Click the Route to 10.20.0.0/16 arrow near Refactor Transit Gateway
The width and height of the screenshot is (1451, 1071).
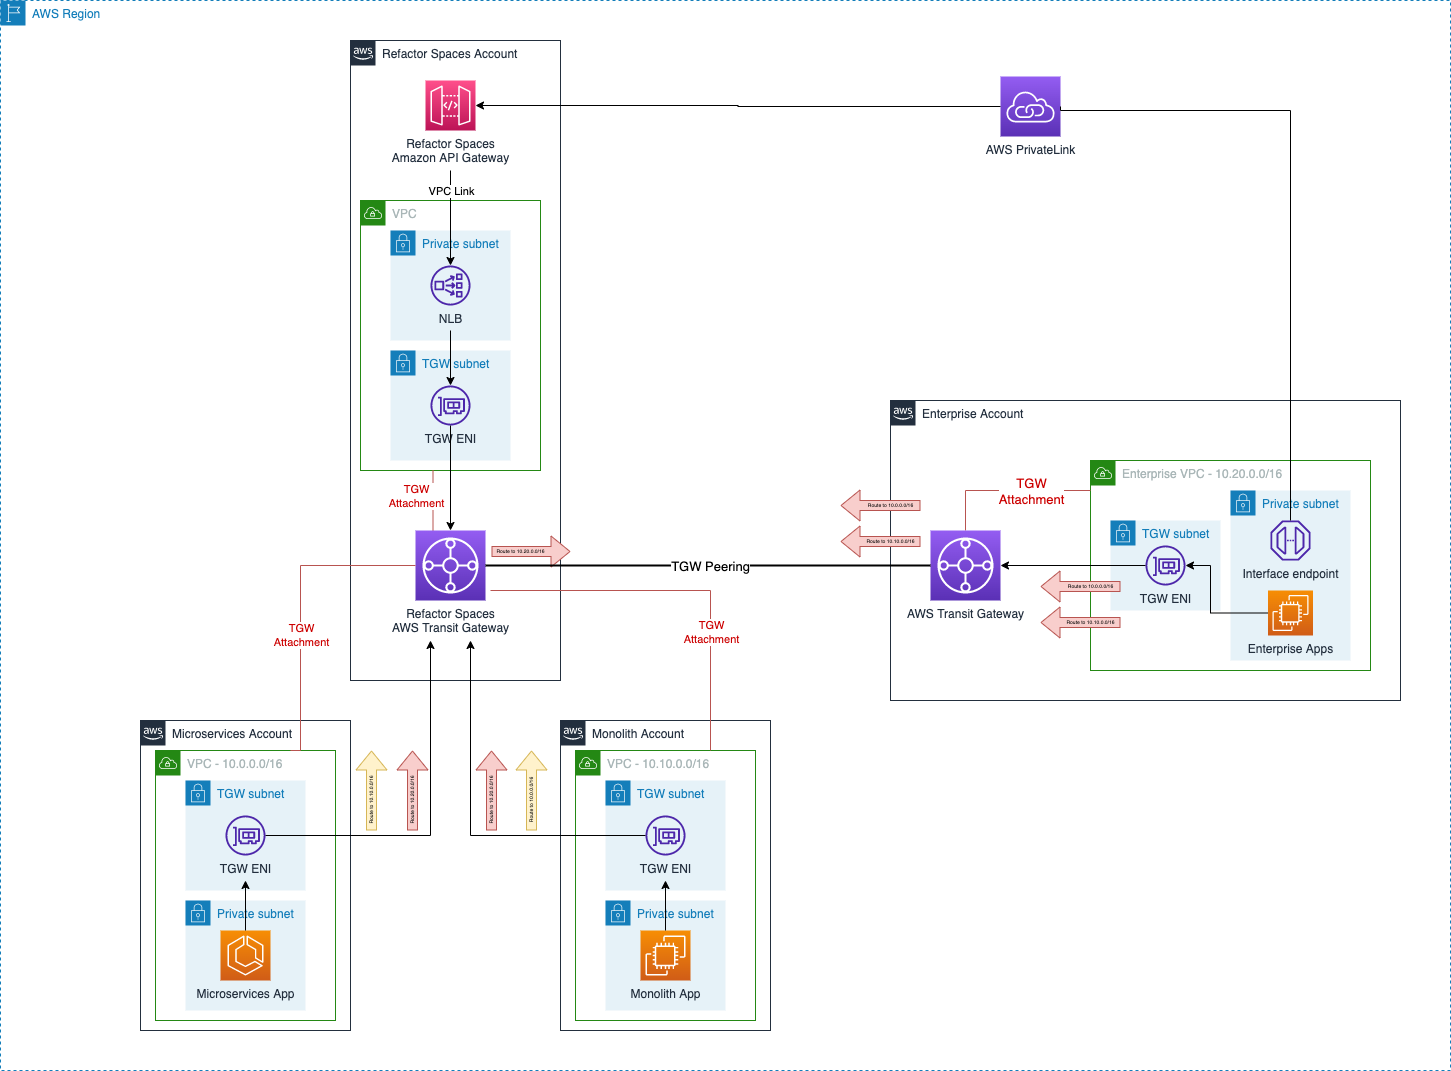pyautogui.click(x=528, y=551)
